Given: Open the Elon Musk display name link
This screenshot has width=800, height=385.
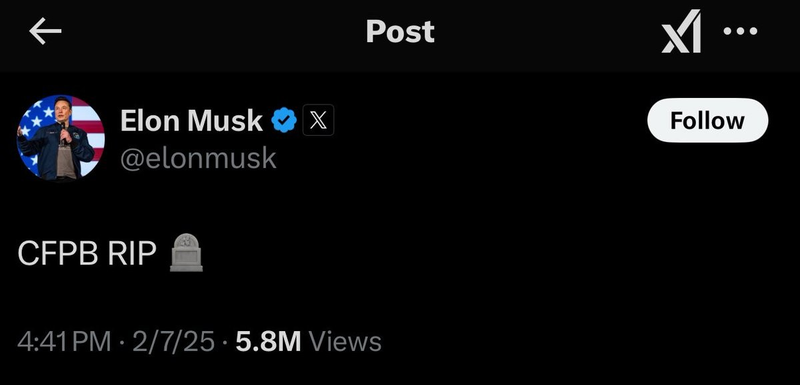Looking at the screenshot, I should (x=191, y=121).
